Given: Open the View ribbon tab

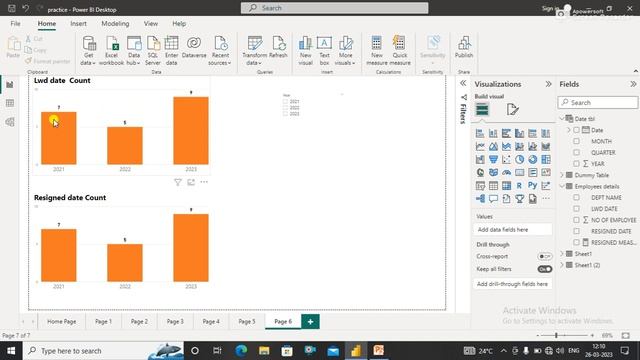Looking at the screenshot, I should tap(151, 24).
